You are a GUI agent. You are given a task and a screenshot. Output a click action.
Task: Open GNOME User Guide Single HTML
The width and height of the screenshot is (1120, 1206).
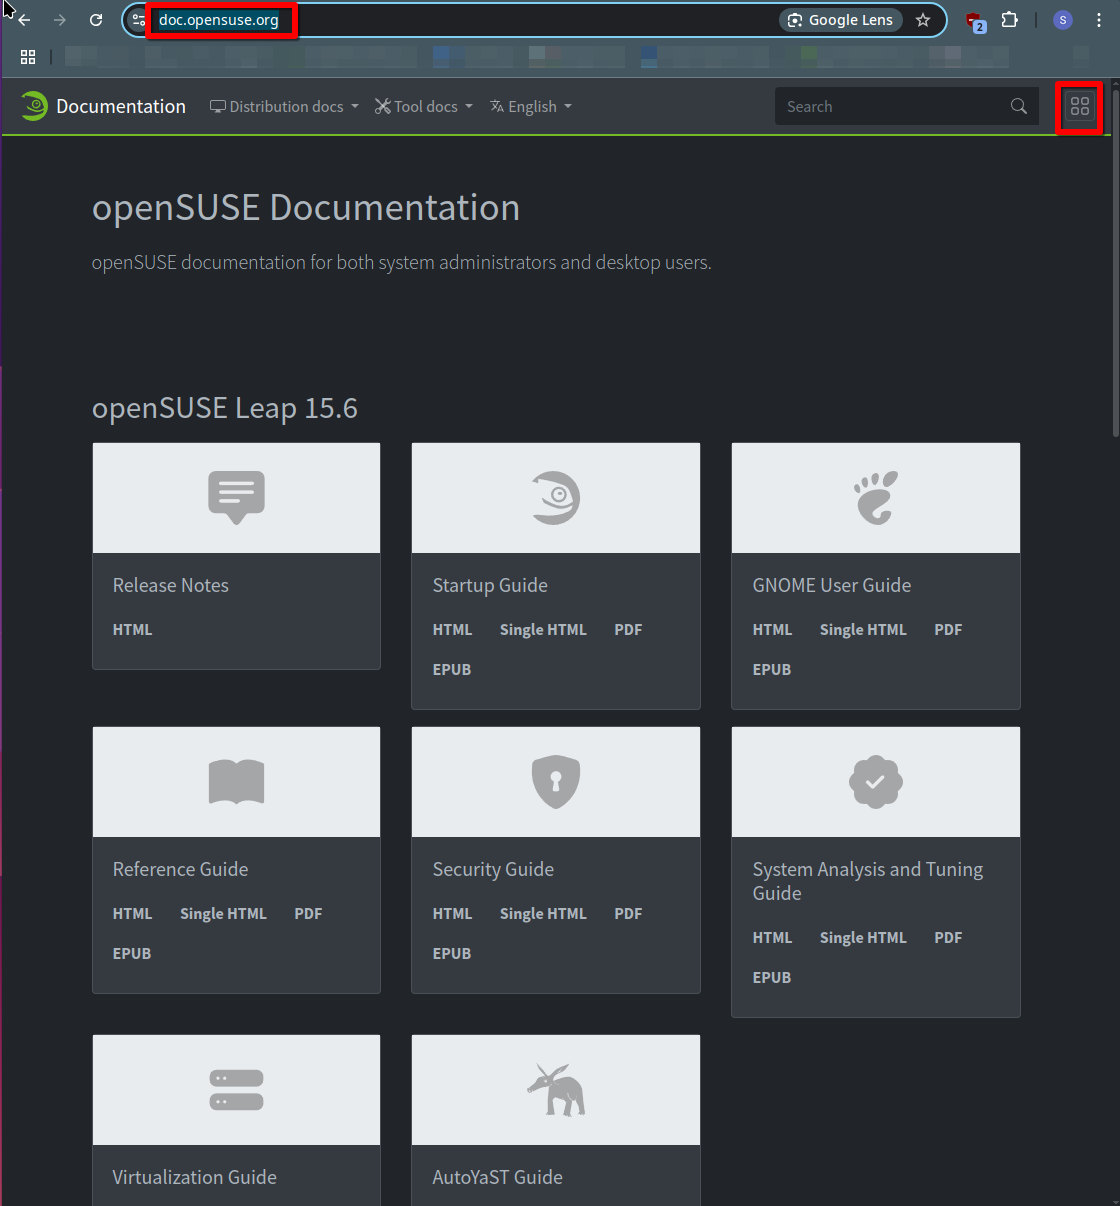(x=863, y=630)
